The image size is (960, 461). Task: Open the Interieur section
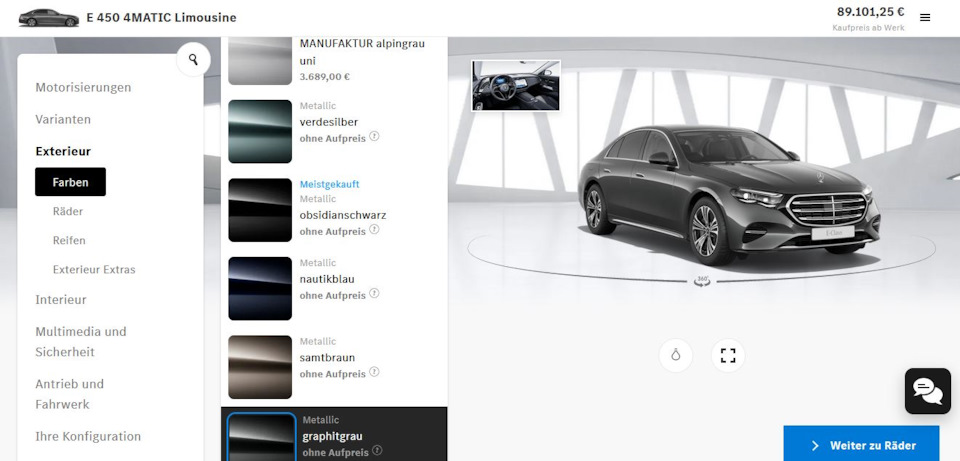pos(61,299)
